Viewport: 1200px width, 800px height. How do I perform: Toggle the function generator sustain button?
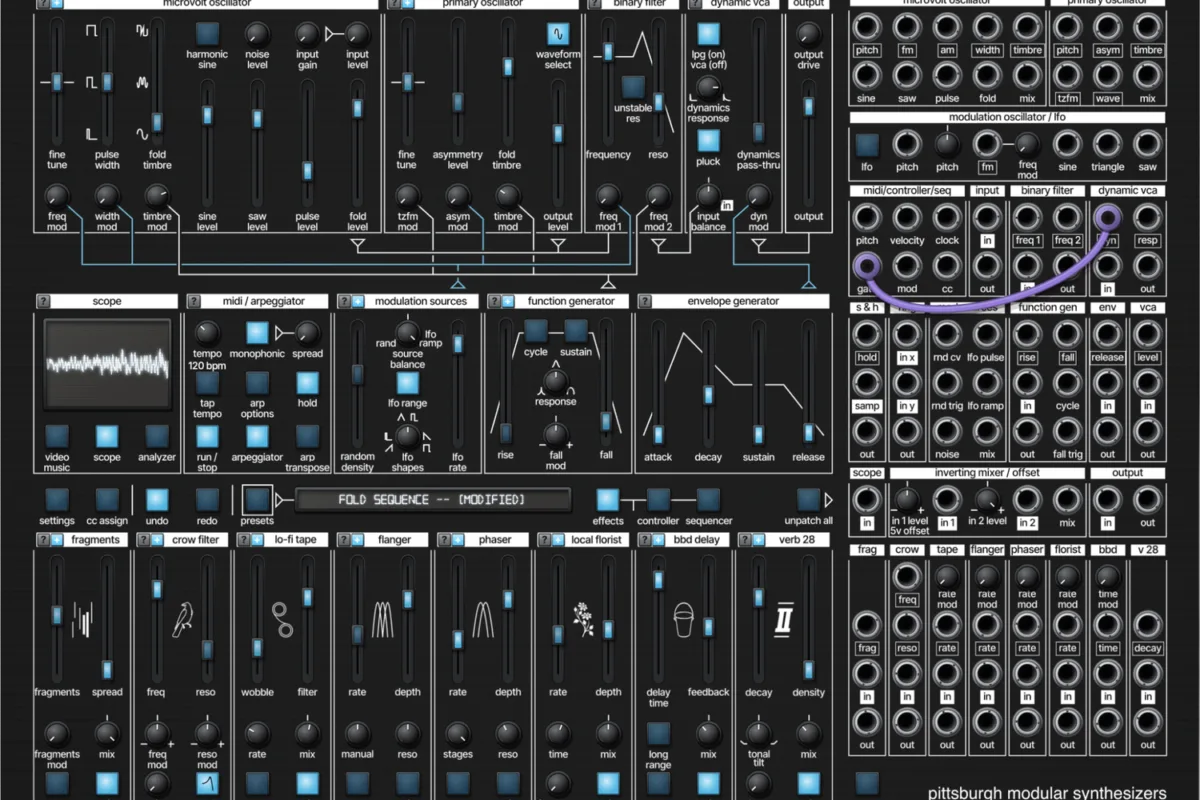pyautogui.click(x=576, y=330)
